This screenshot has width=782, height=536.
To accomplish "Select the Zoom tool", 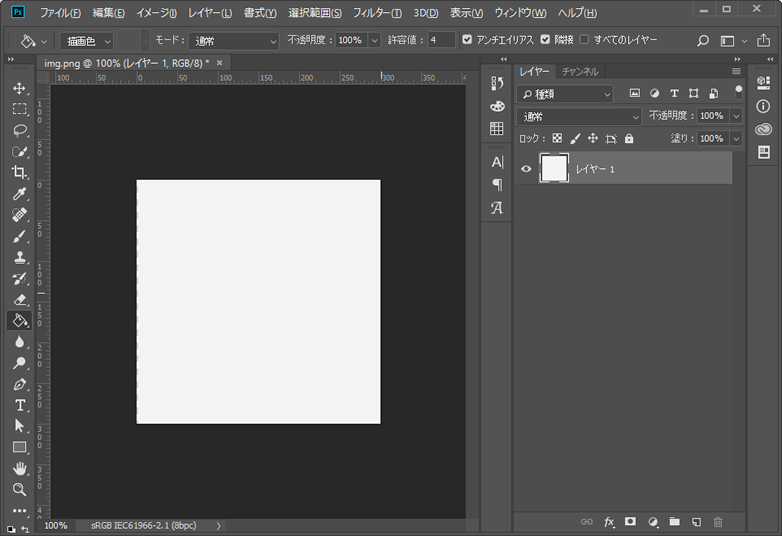I will pyautogui.click(x=19, y=489).
